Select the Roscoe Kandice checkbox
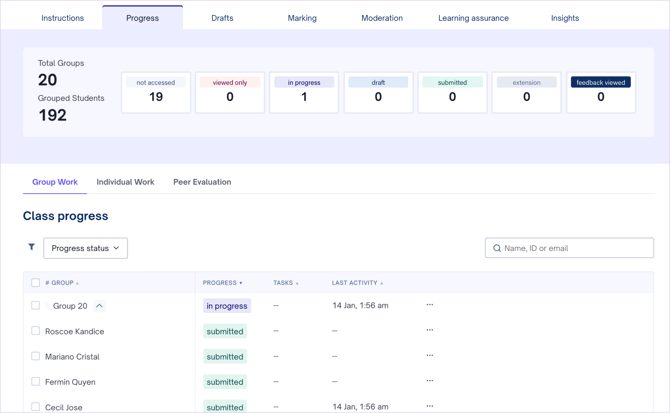670x413 pixels. (36, 331)
